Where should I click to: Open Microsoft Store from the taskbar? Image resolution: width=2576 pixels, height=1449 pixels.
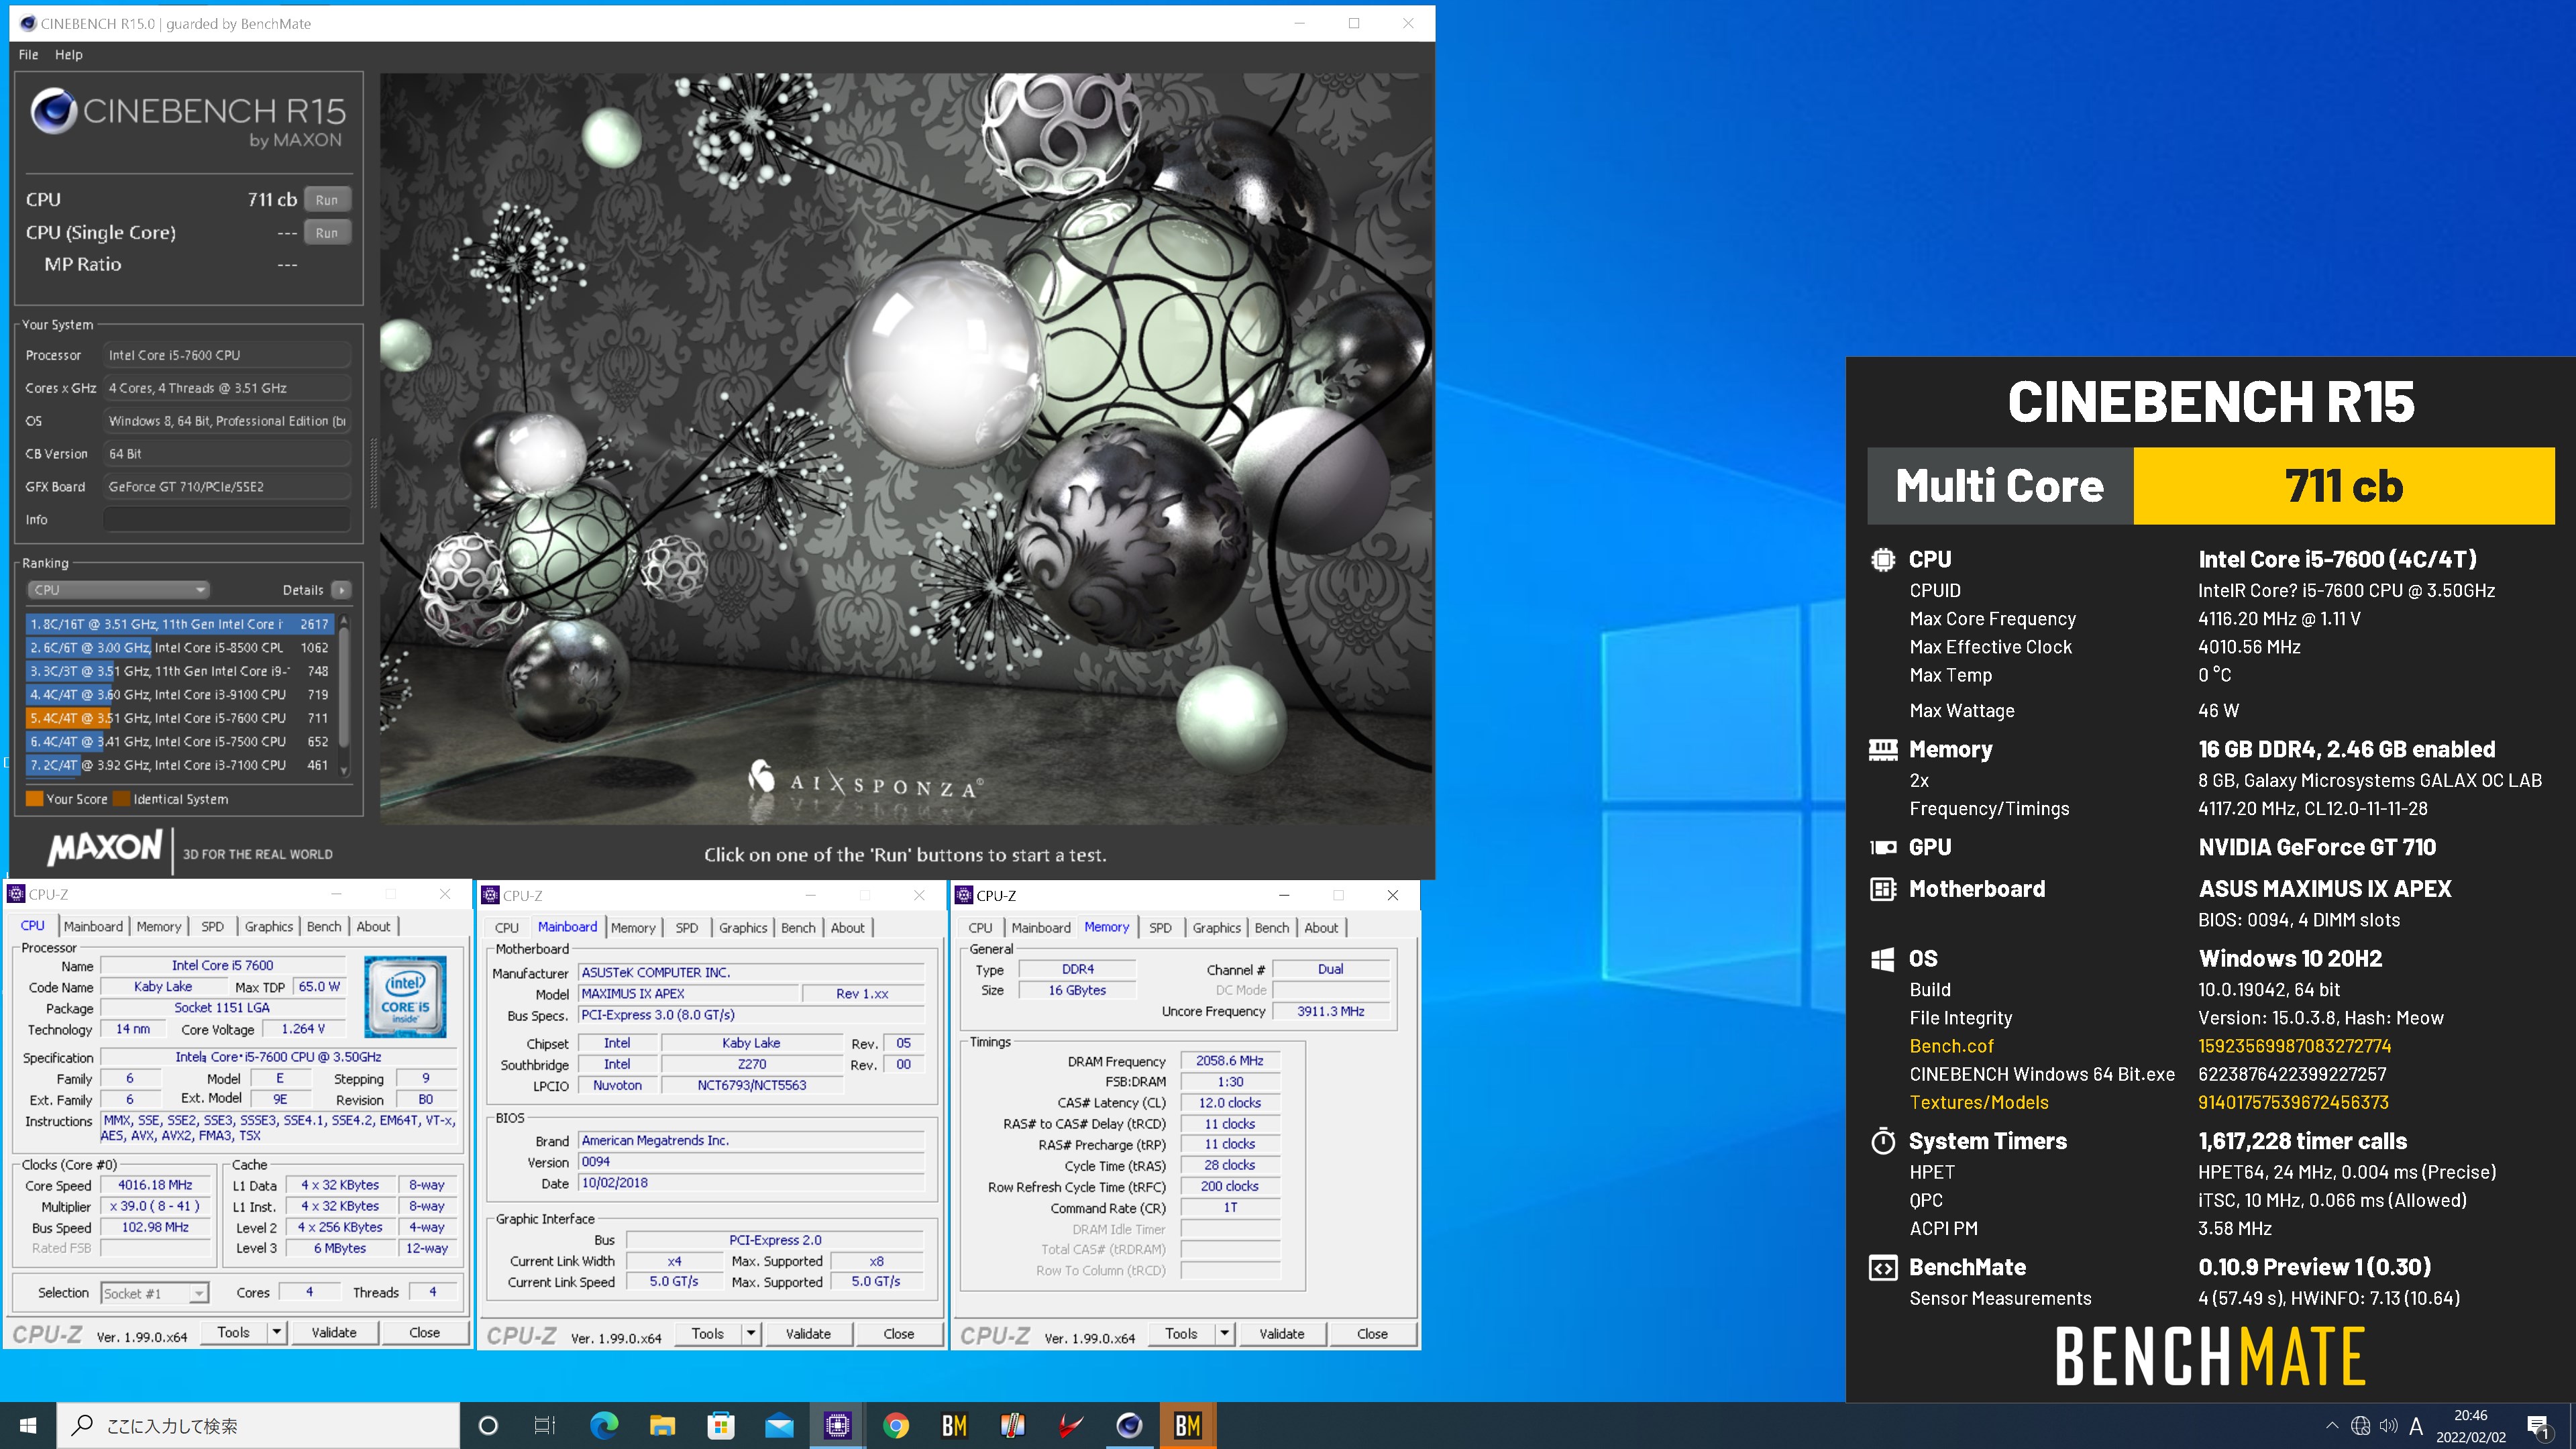[x=720, y=1425]
